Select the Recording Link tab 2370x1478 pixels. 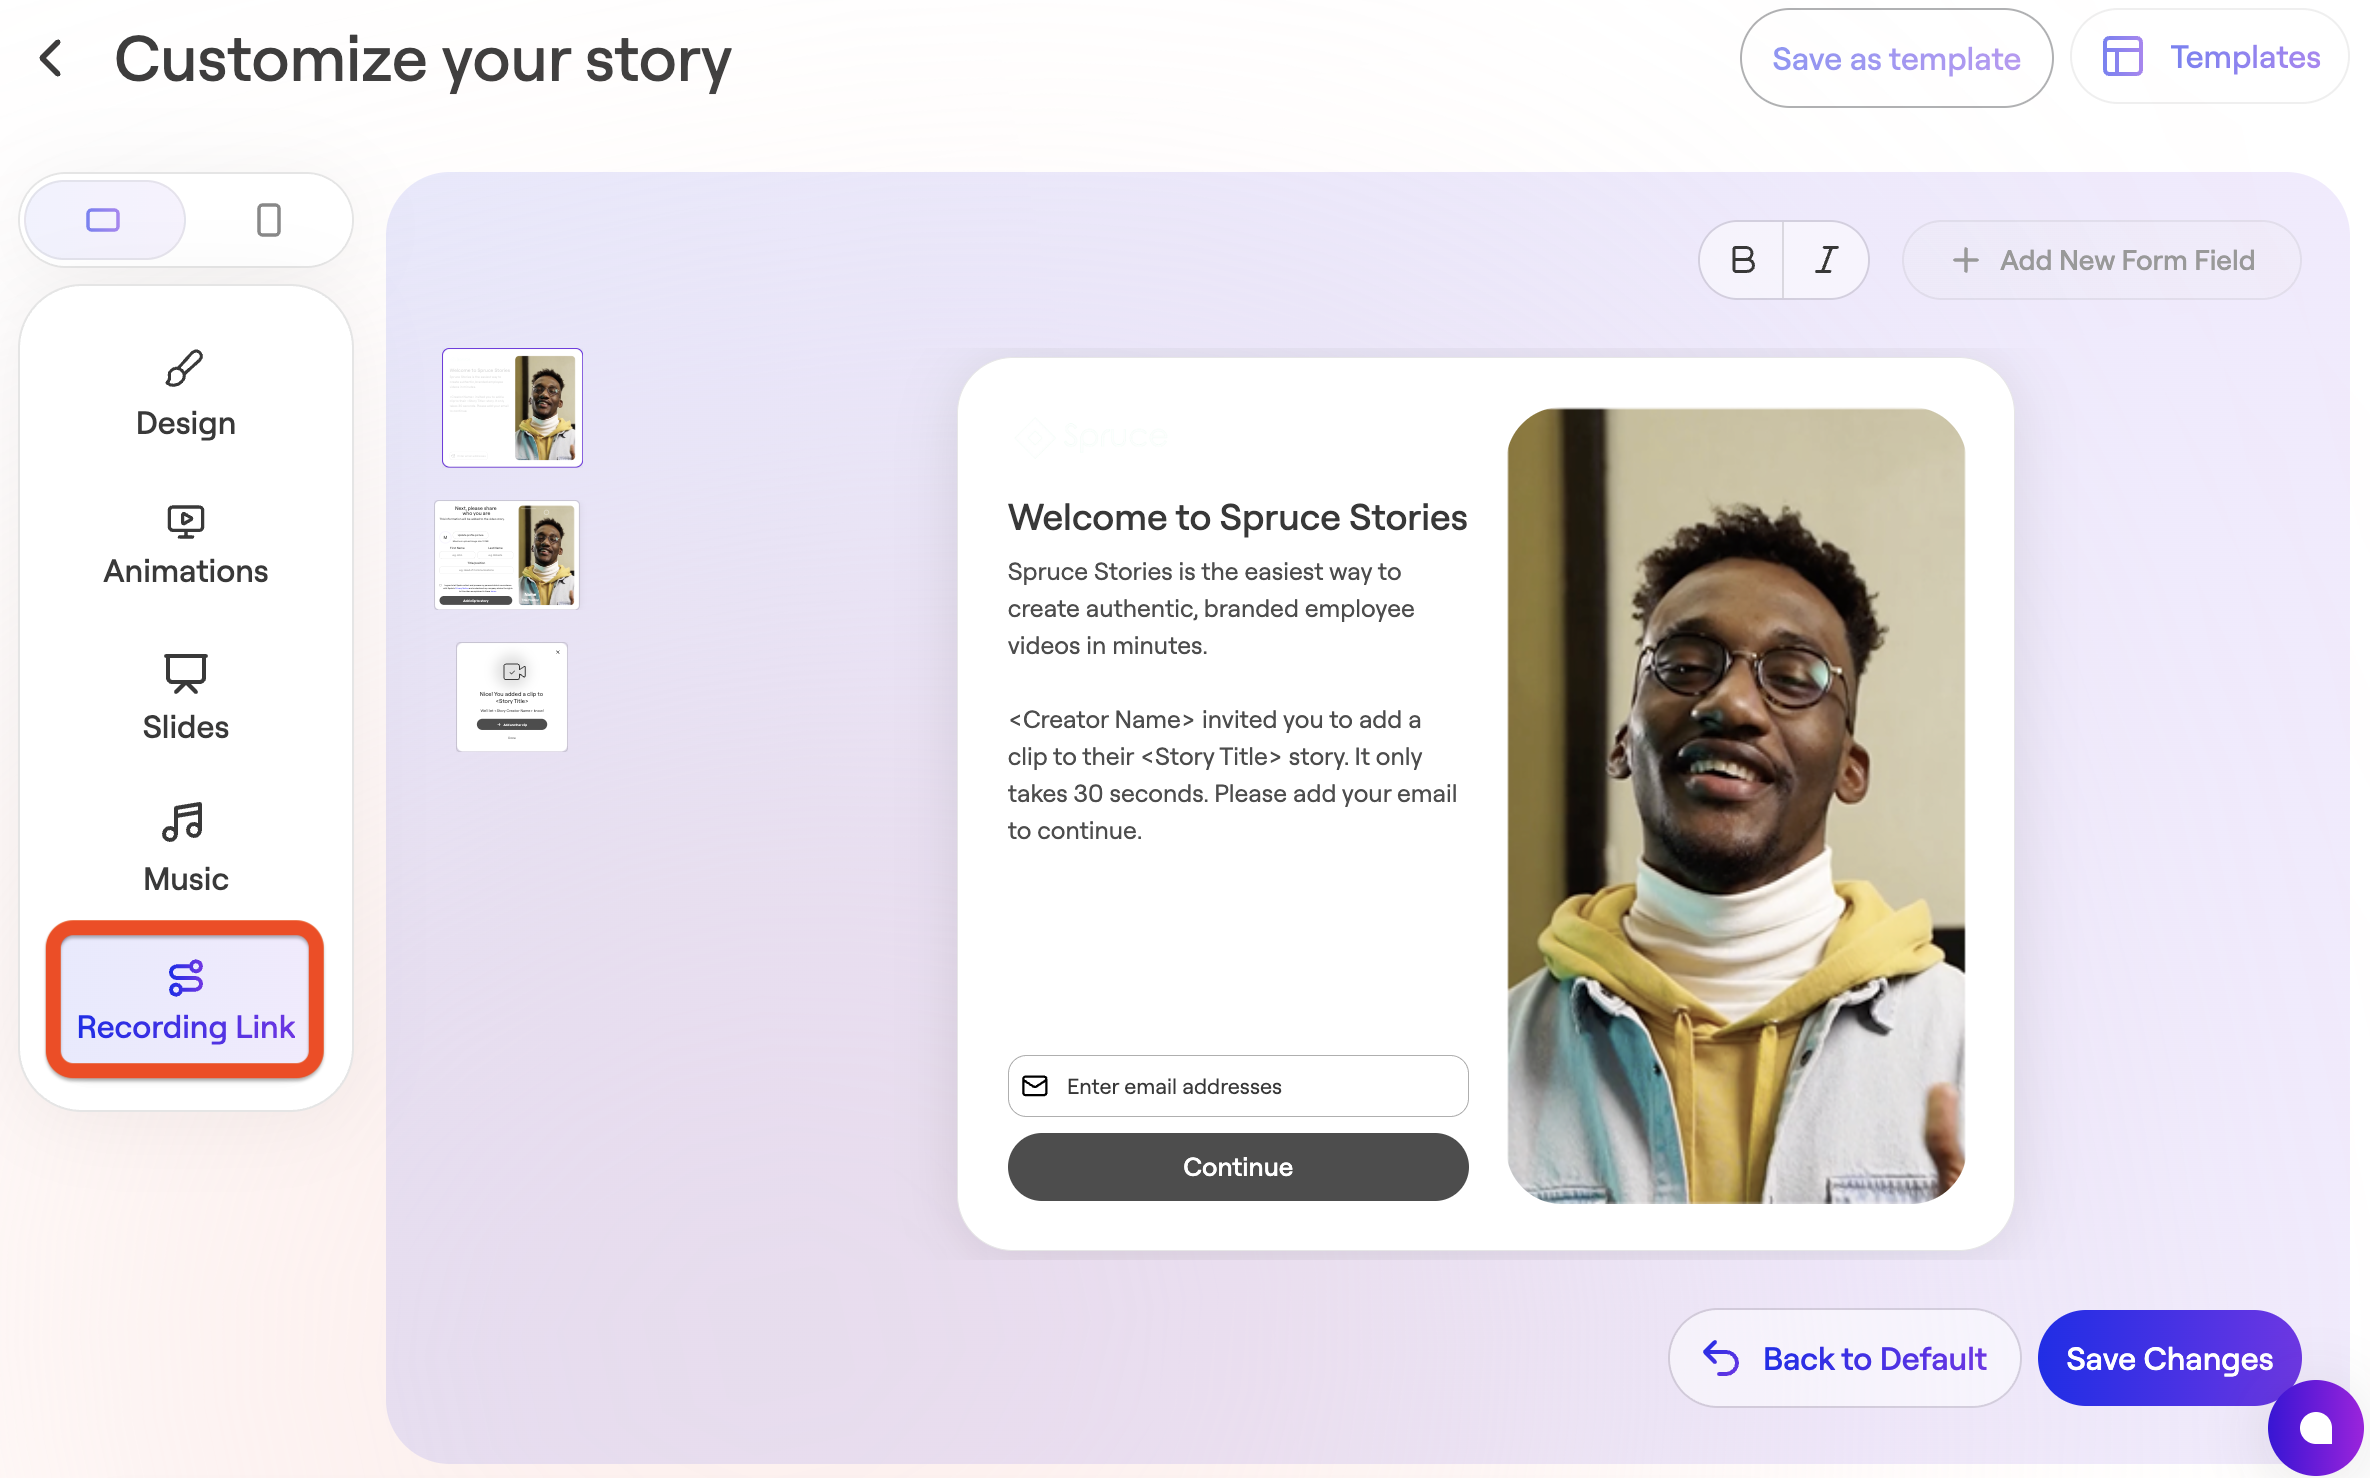[x=186, y=1000]
